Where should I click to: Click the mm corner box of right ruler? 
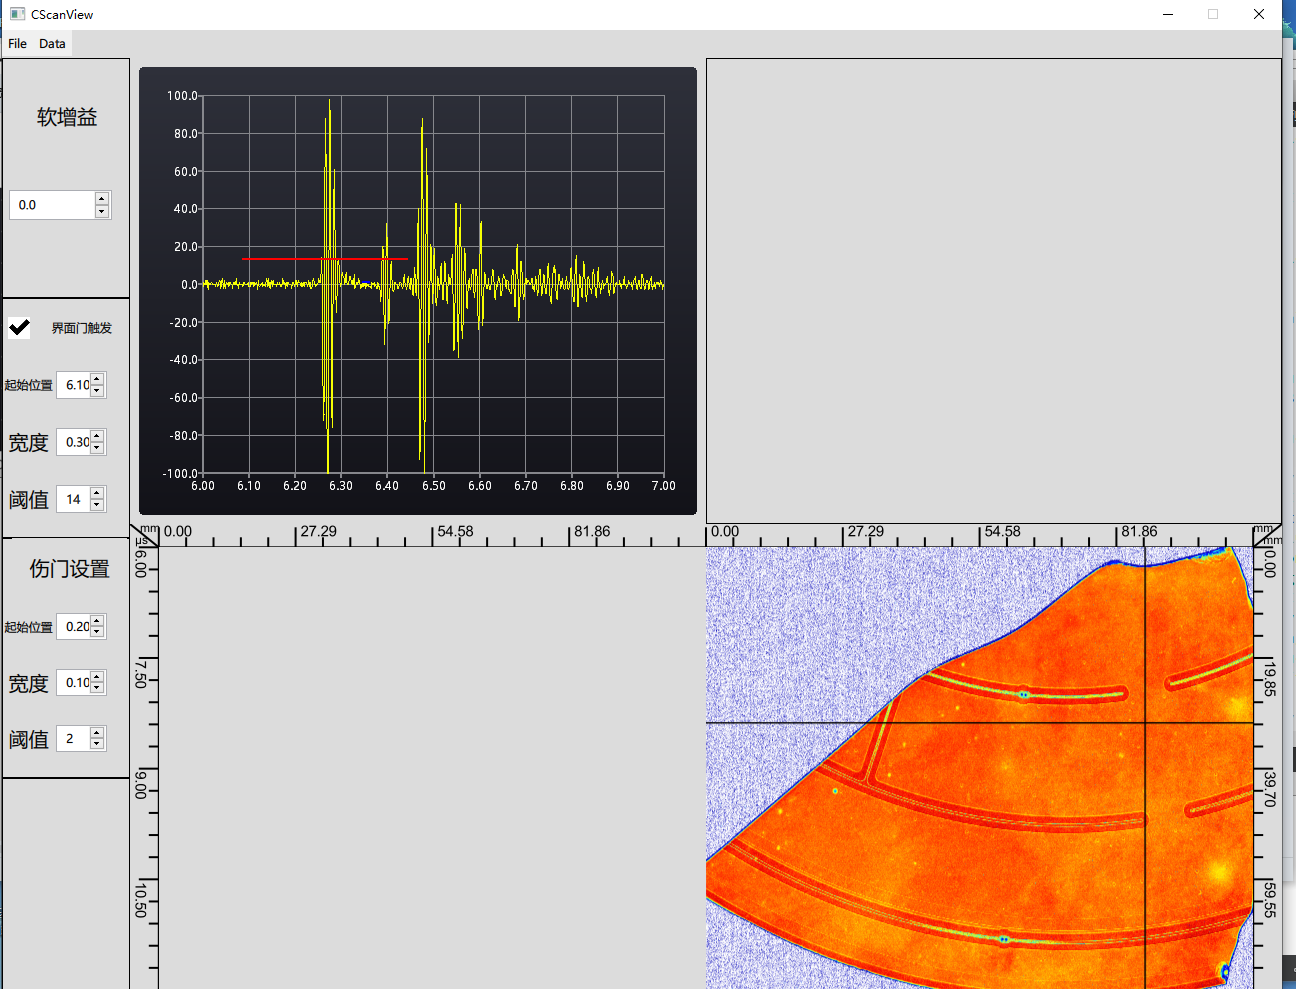coord(1267,534)
